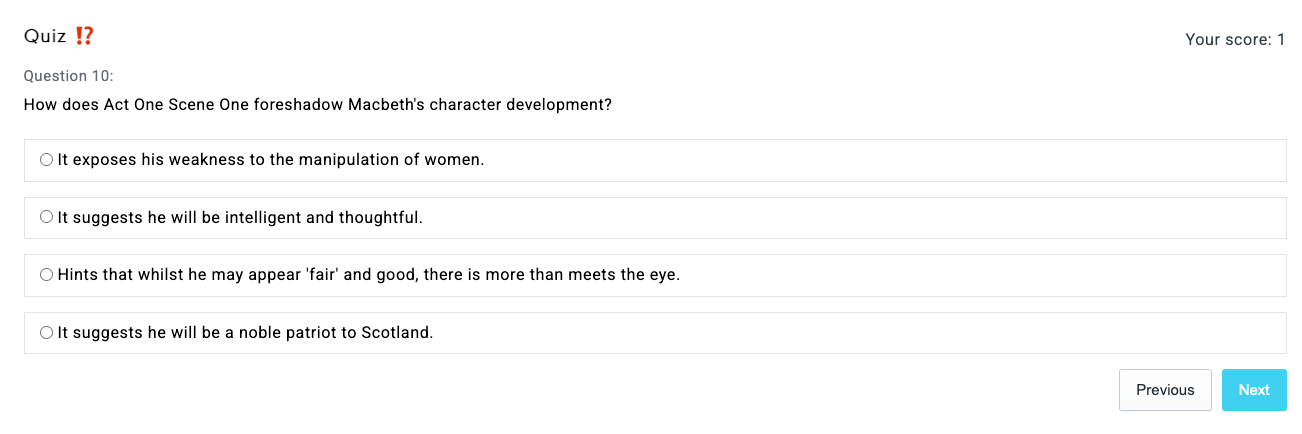1302x434 pixels.
Task: Click the 'Question 10:' label
Action: 69,76
